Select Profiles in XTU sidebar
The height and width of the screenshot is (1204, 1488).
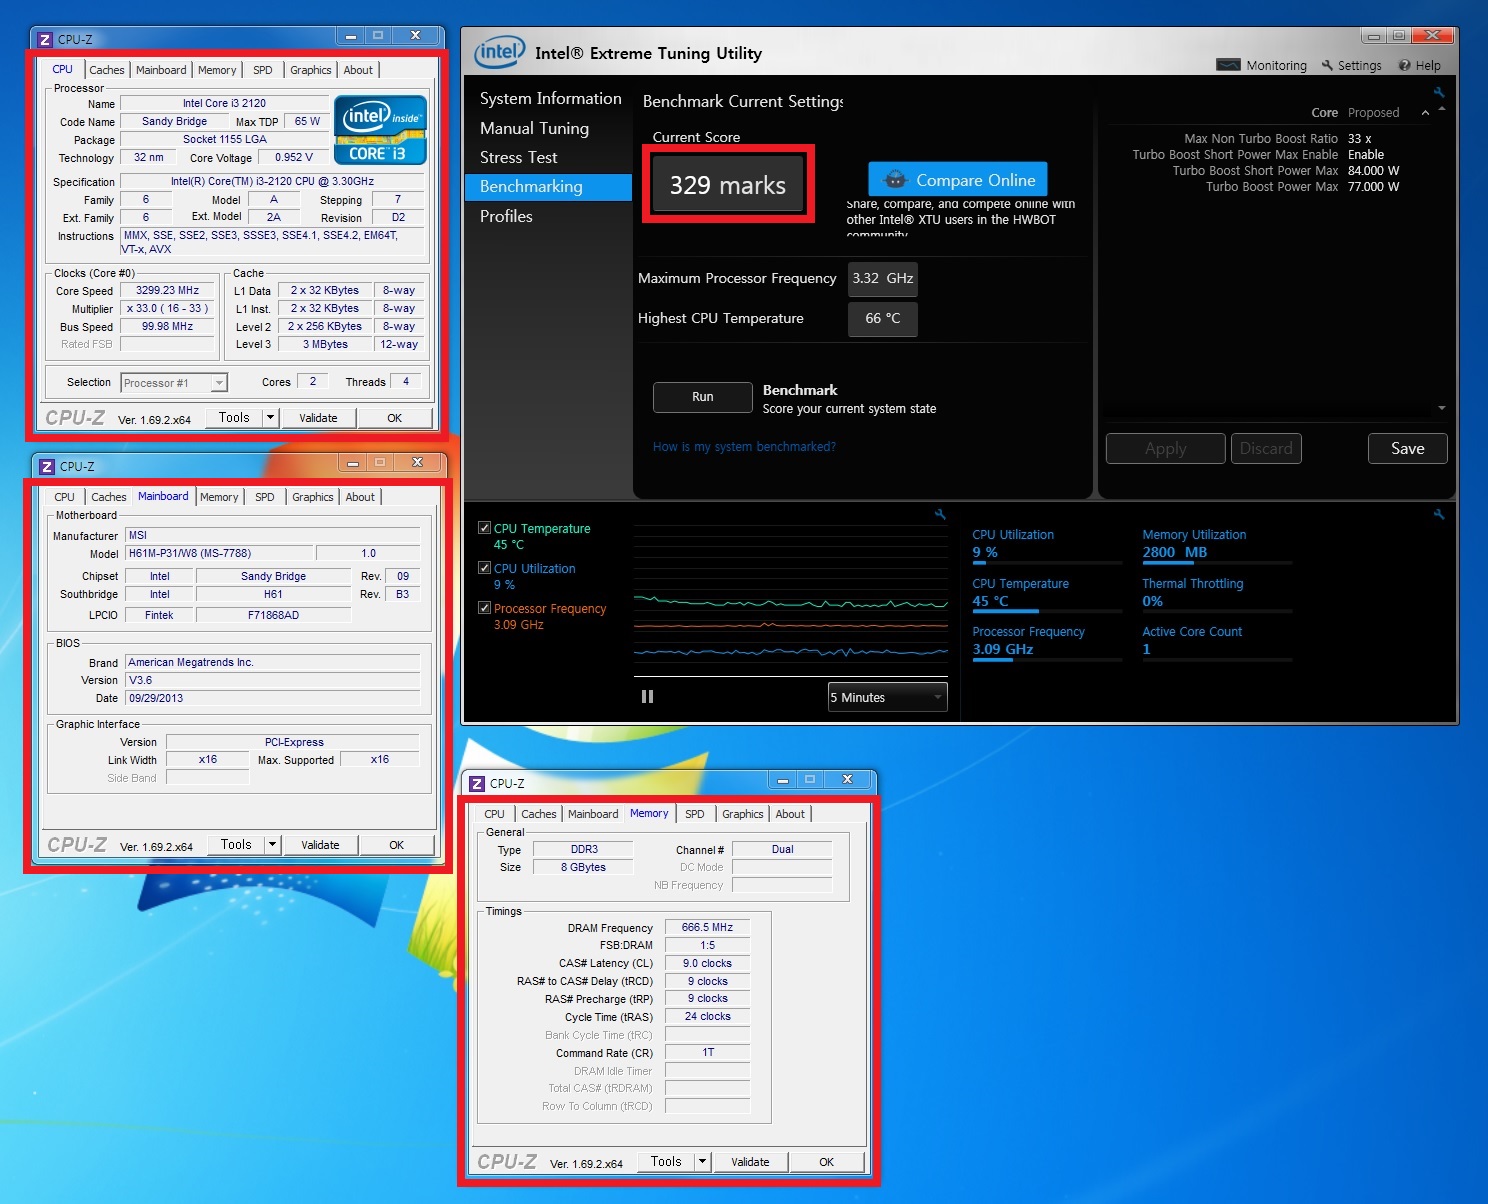point(506,216)
